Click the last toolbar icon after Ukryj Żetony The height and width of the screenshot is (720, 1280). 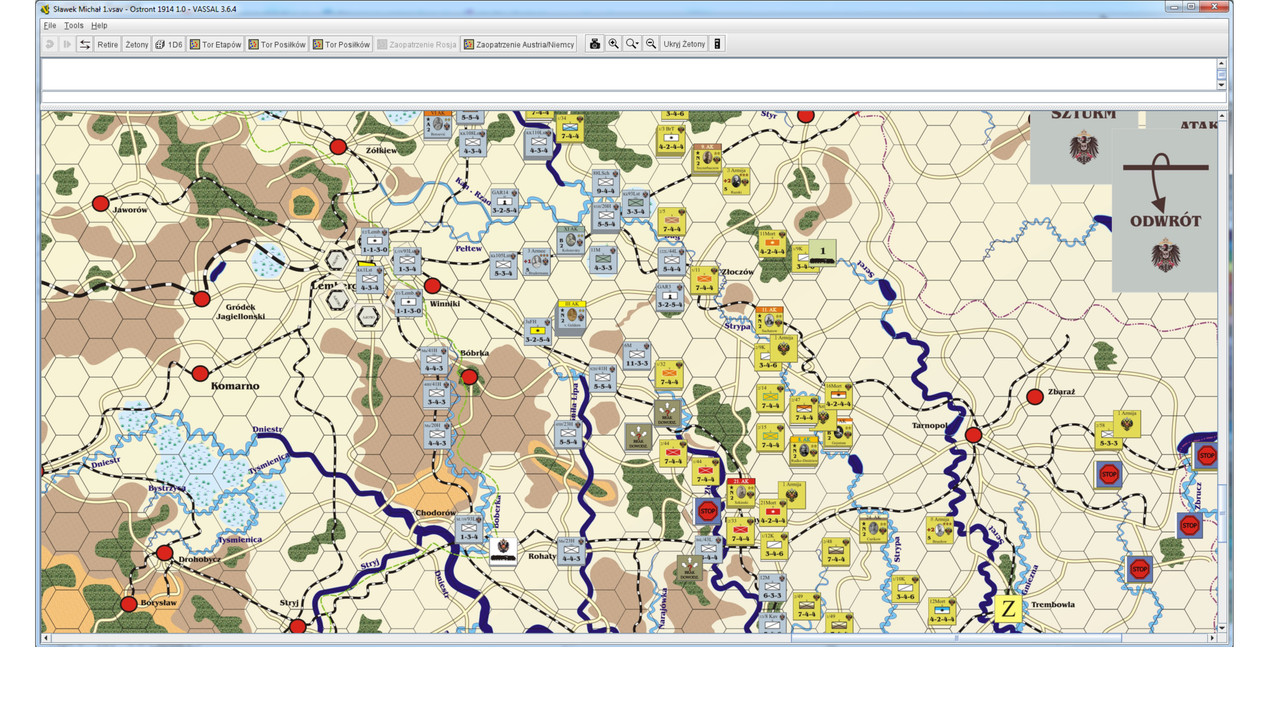[717, 44]
